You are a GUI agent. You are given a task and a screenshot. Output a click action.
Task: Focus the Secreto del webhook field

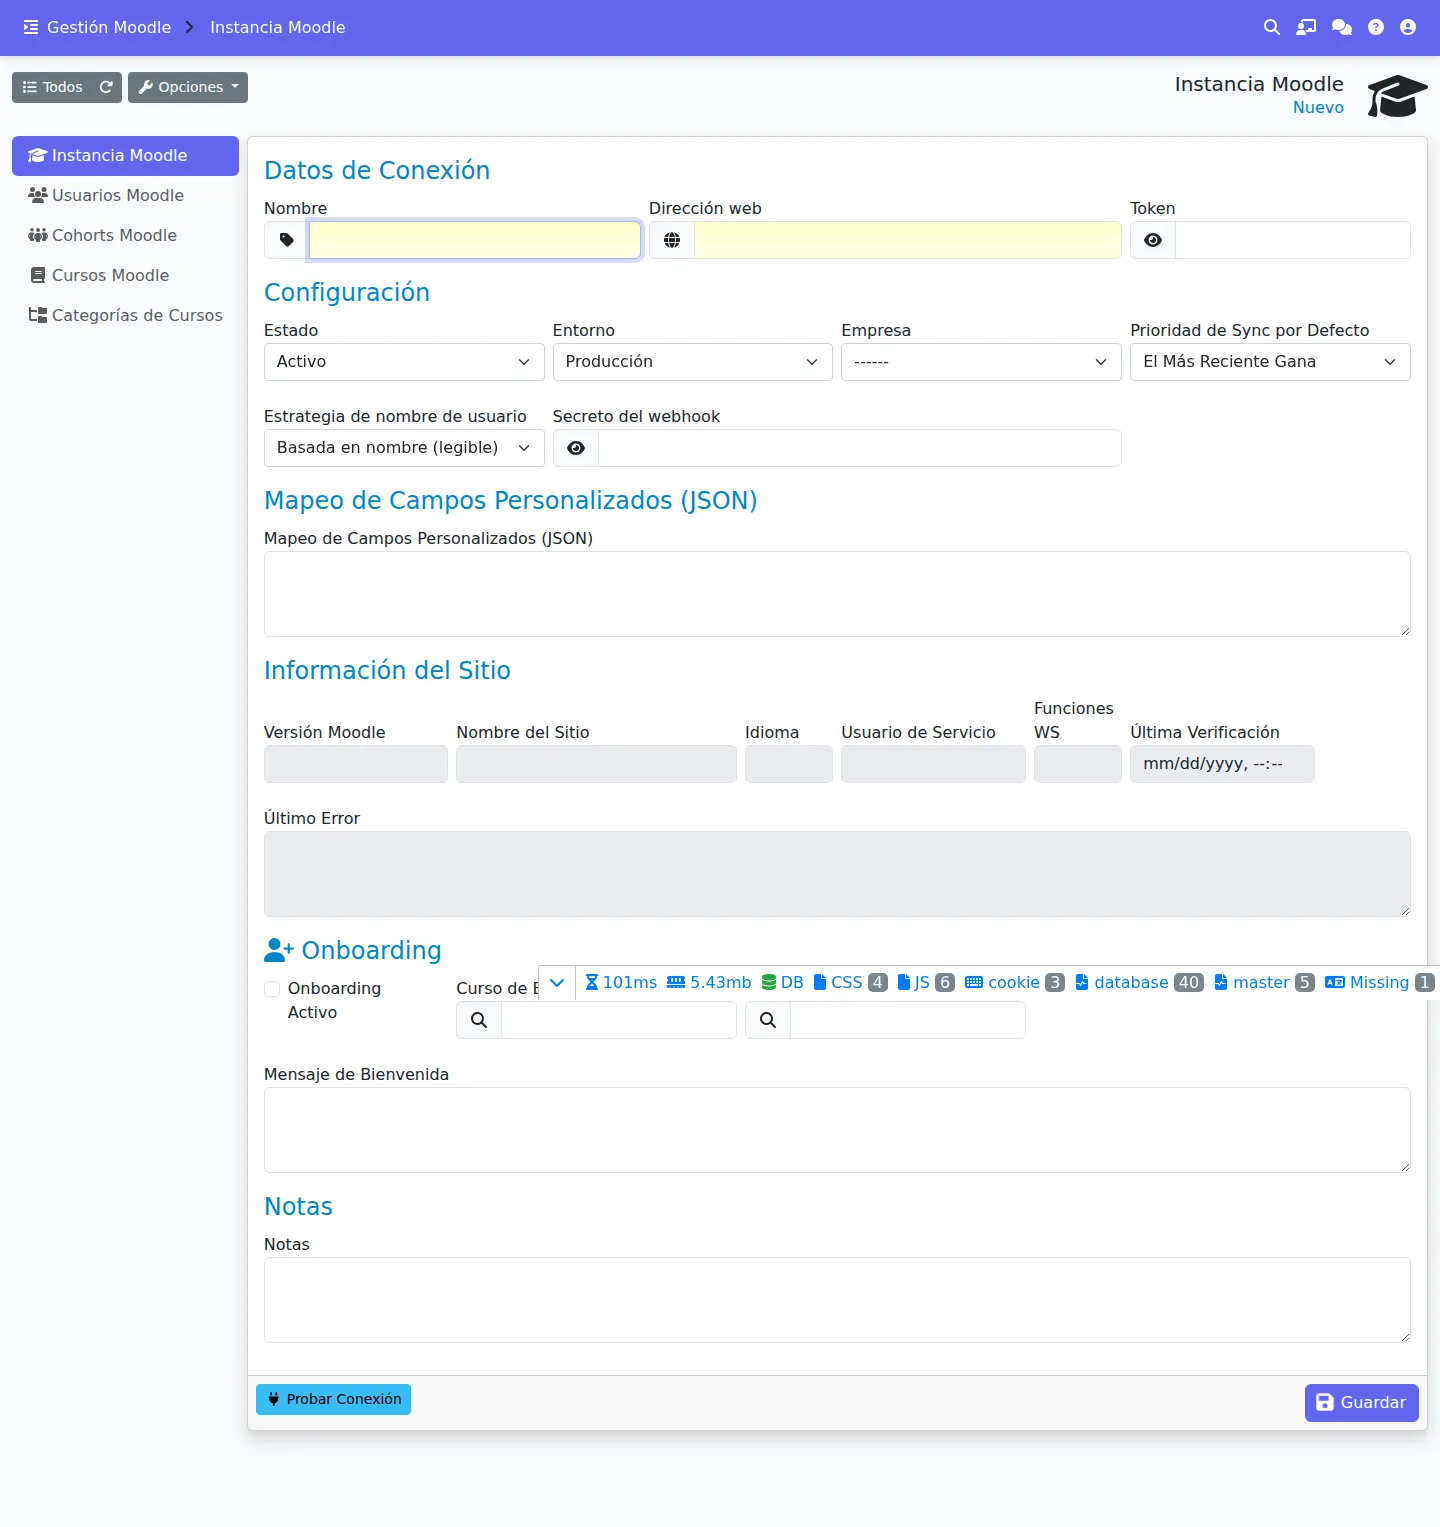[x=860, y=448]
